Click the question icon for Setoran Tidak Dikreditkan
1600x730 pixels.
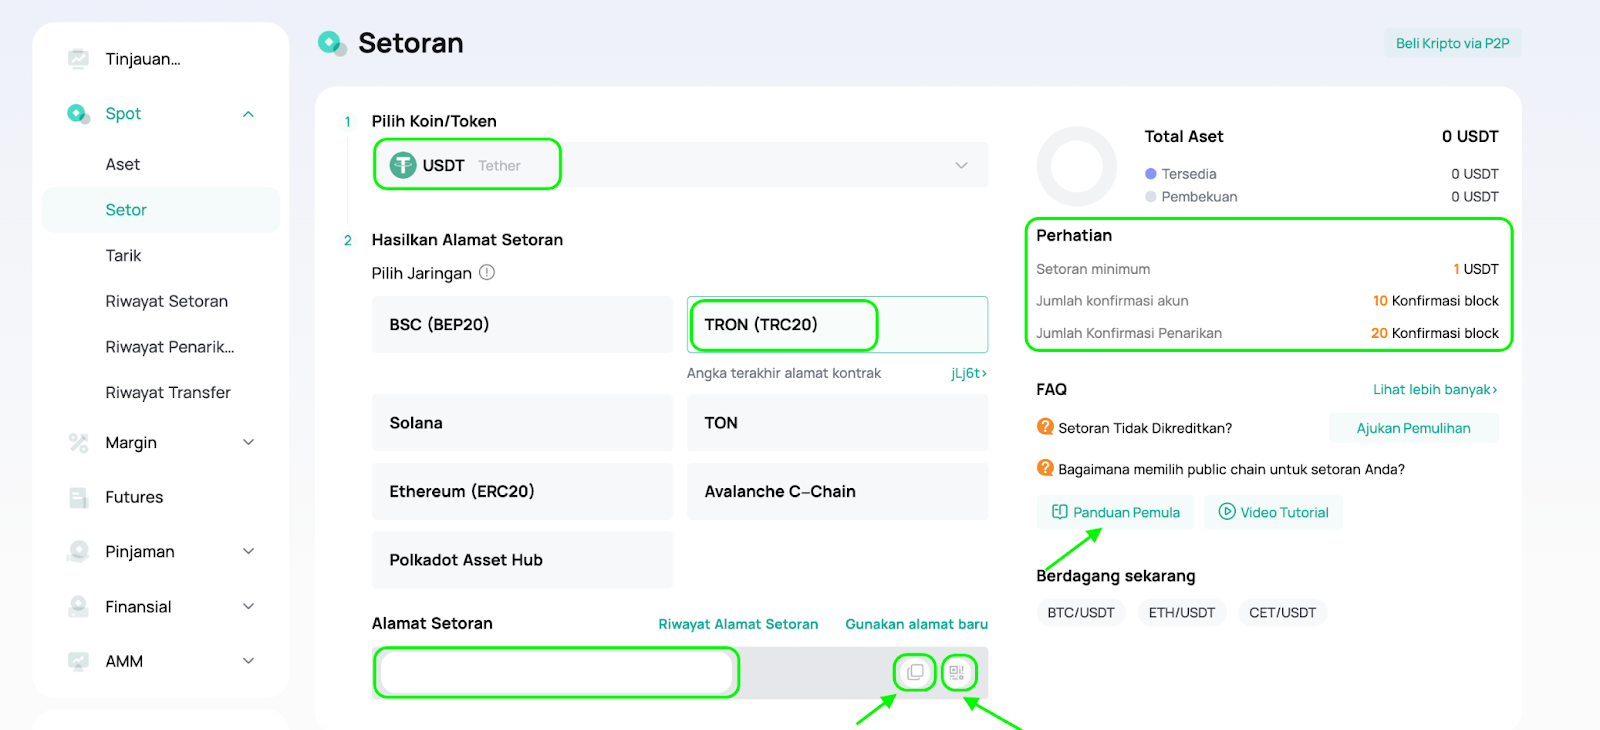click(x=1045, y=427)
